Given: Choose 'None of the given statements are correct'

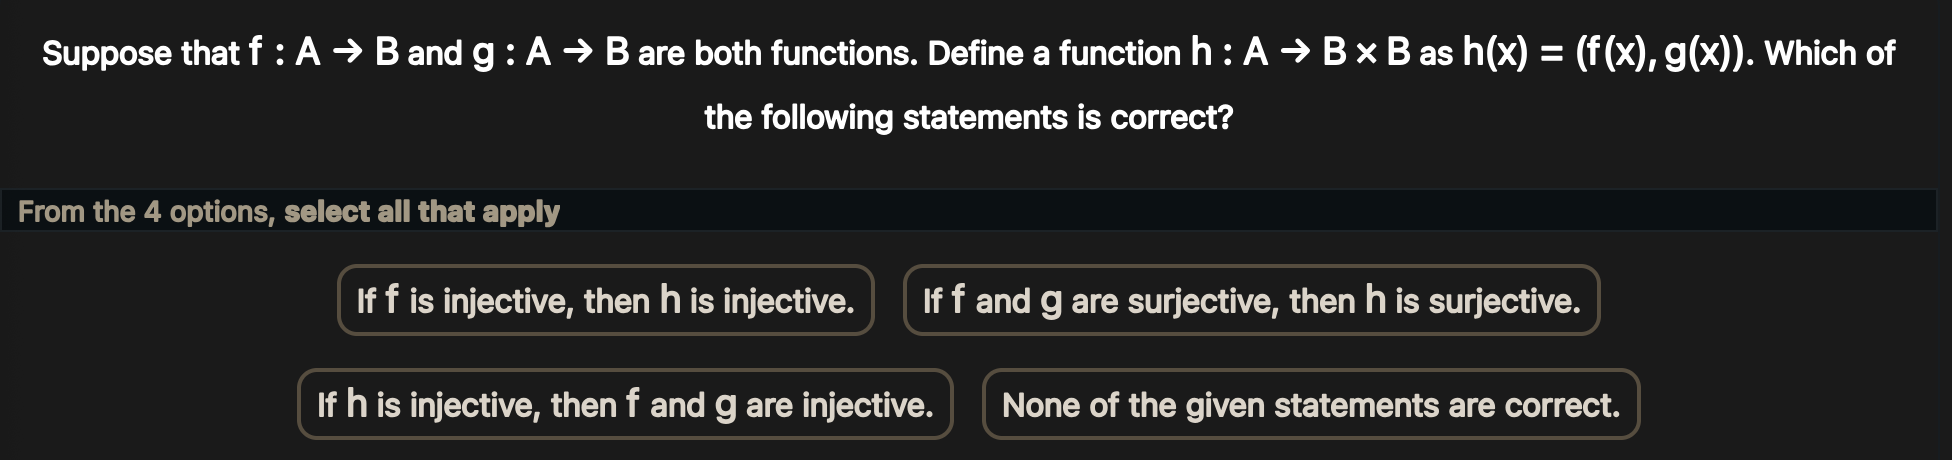Looking at the screenshot, I should (x=1310, y=405).
